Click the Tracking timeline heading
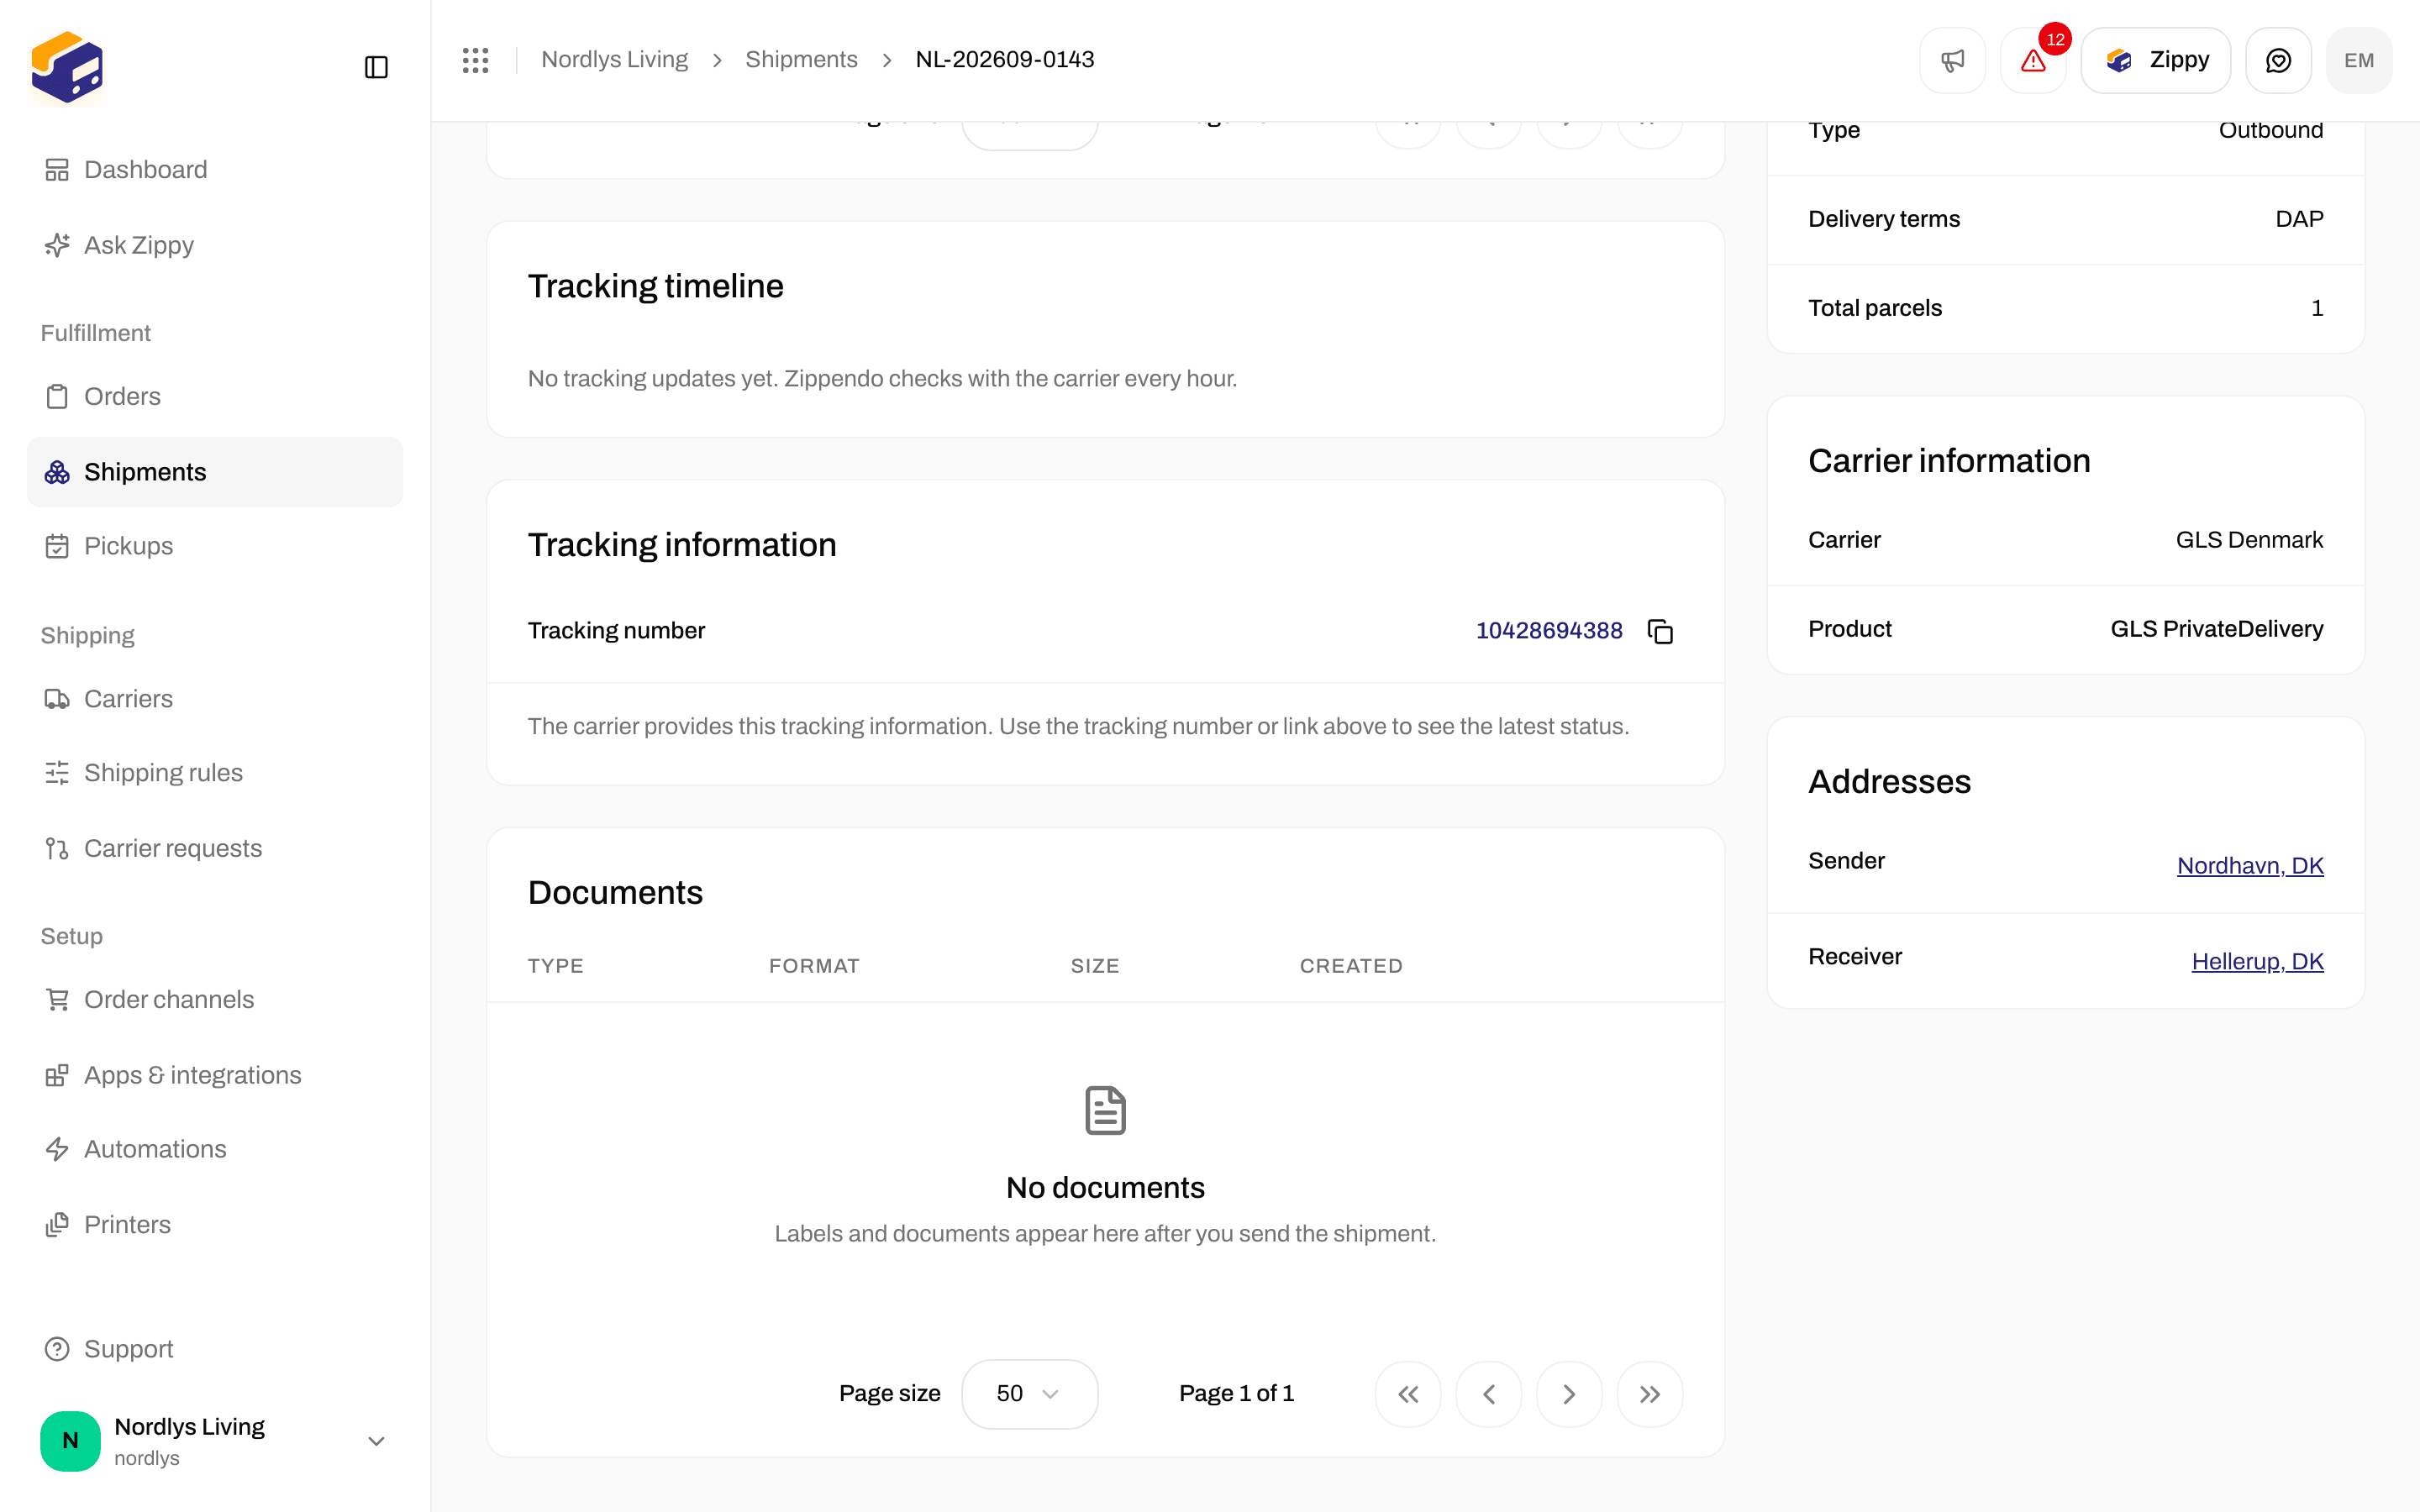The width and height of the screenshot is (2420, 1512). (x=655, y=286)
